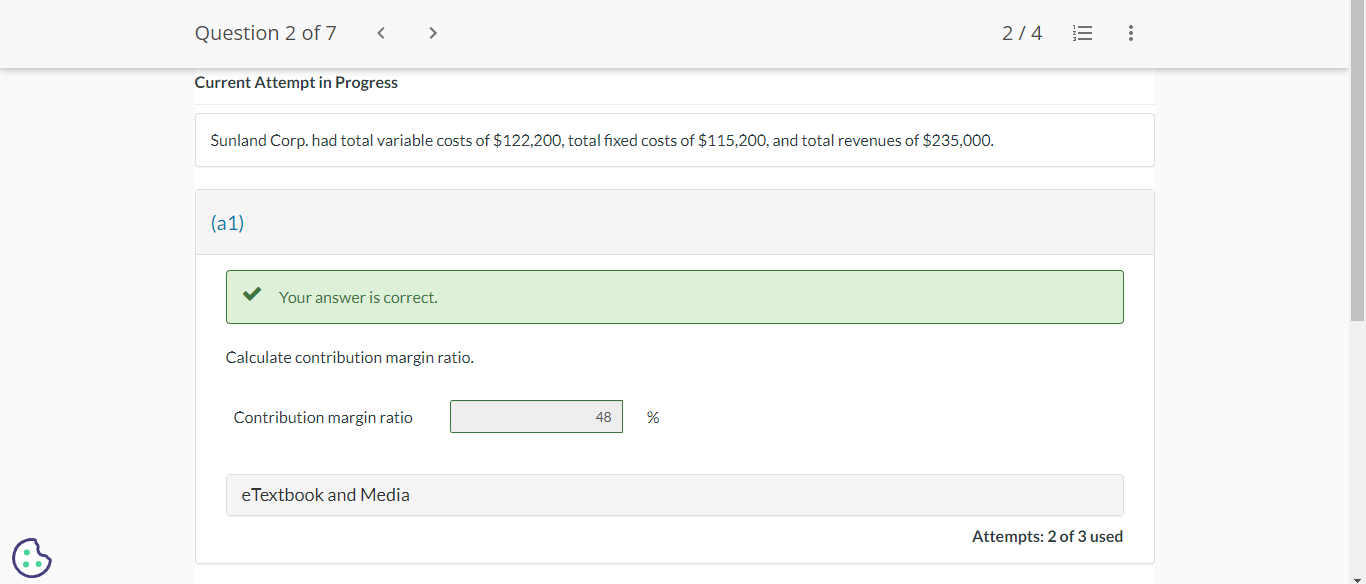
Task: Click the "Your answer is correct" message
Action: 358,297
